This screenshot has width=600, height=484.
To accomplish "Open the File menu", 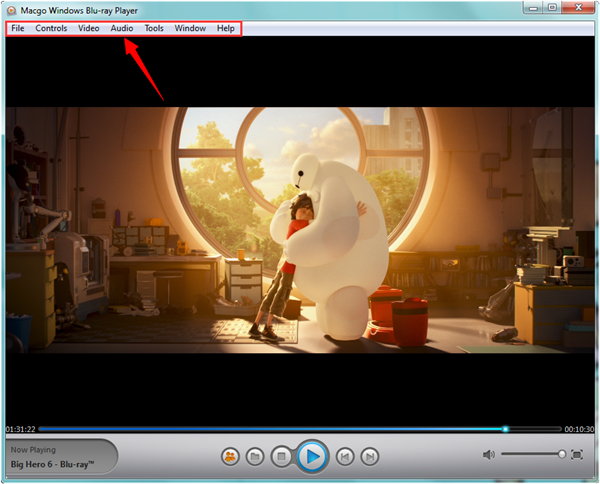I will point(18,28).
